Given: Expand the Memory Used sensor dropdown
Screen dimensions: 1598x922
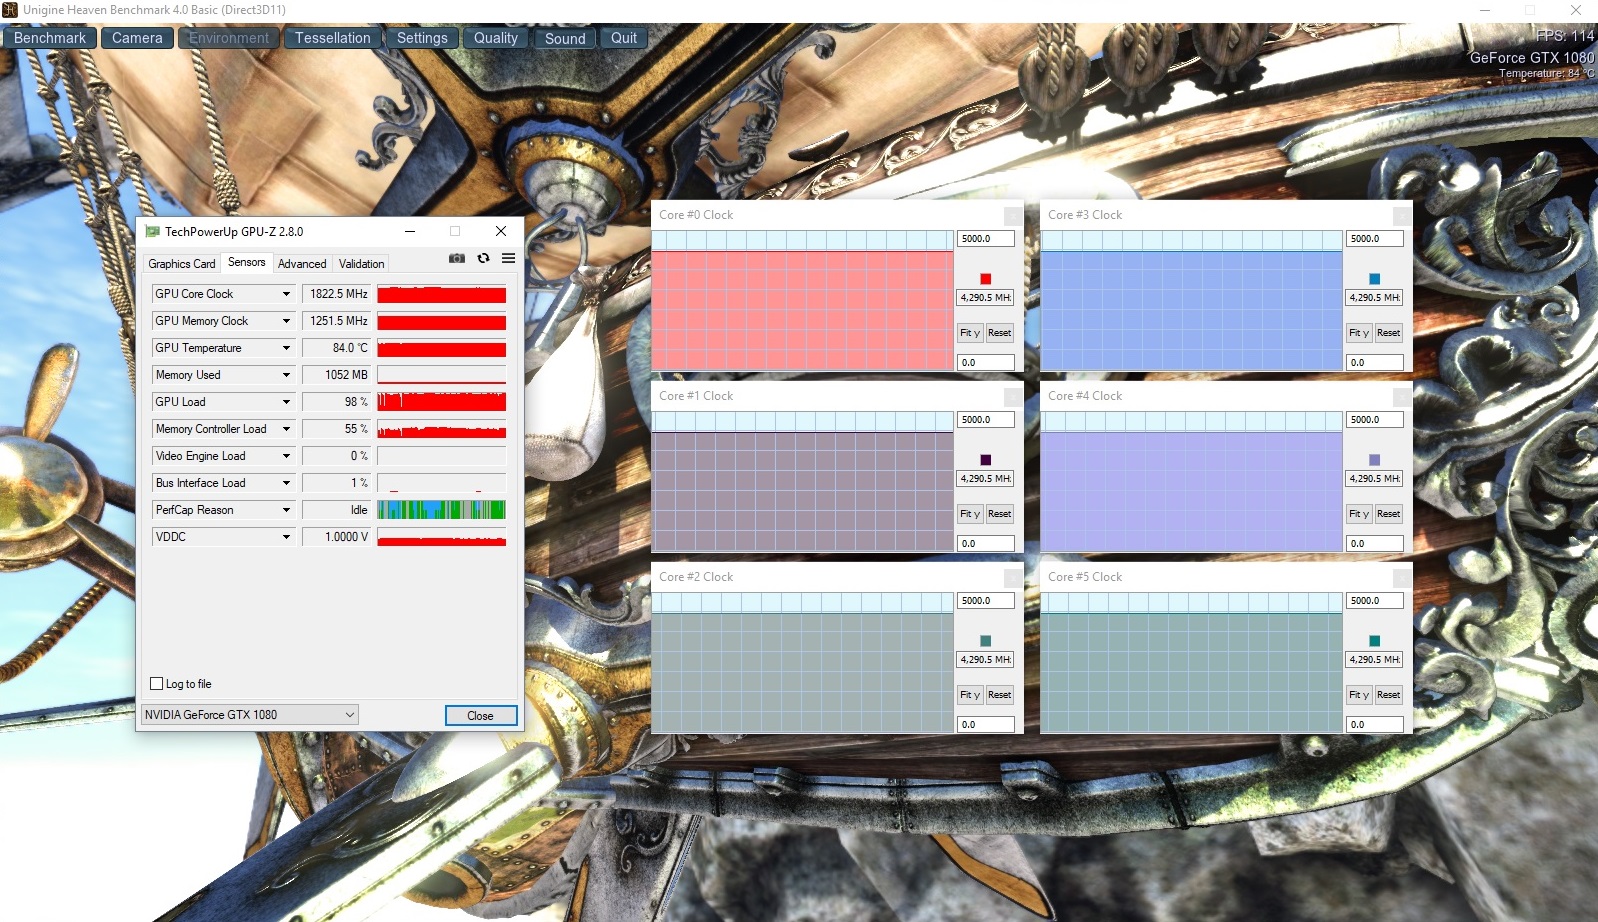Looking at the screenshot, I should tap(286, 375).
